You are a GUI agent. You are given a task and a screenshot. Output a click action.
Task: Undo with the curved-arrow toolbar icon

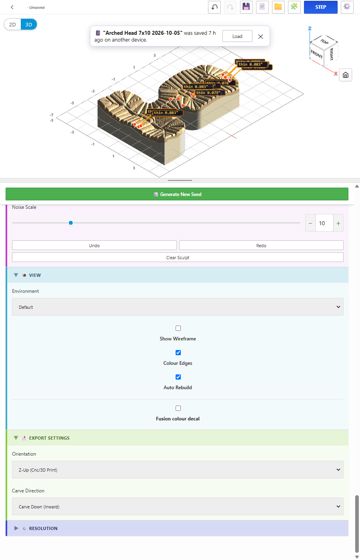214,7
